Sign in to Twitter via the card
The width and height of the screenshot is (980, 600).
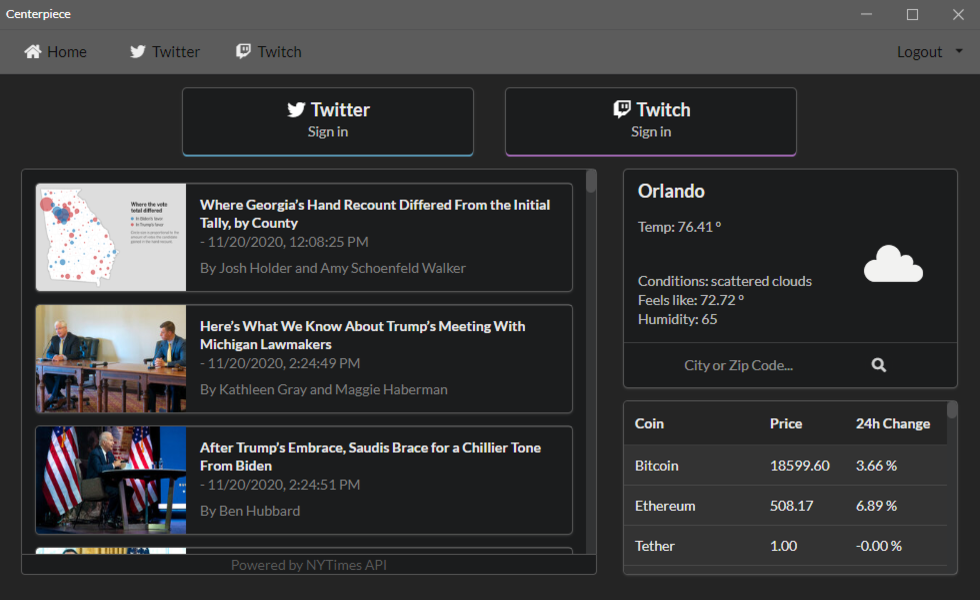[x=328, y=121]
